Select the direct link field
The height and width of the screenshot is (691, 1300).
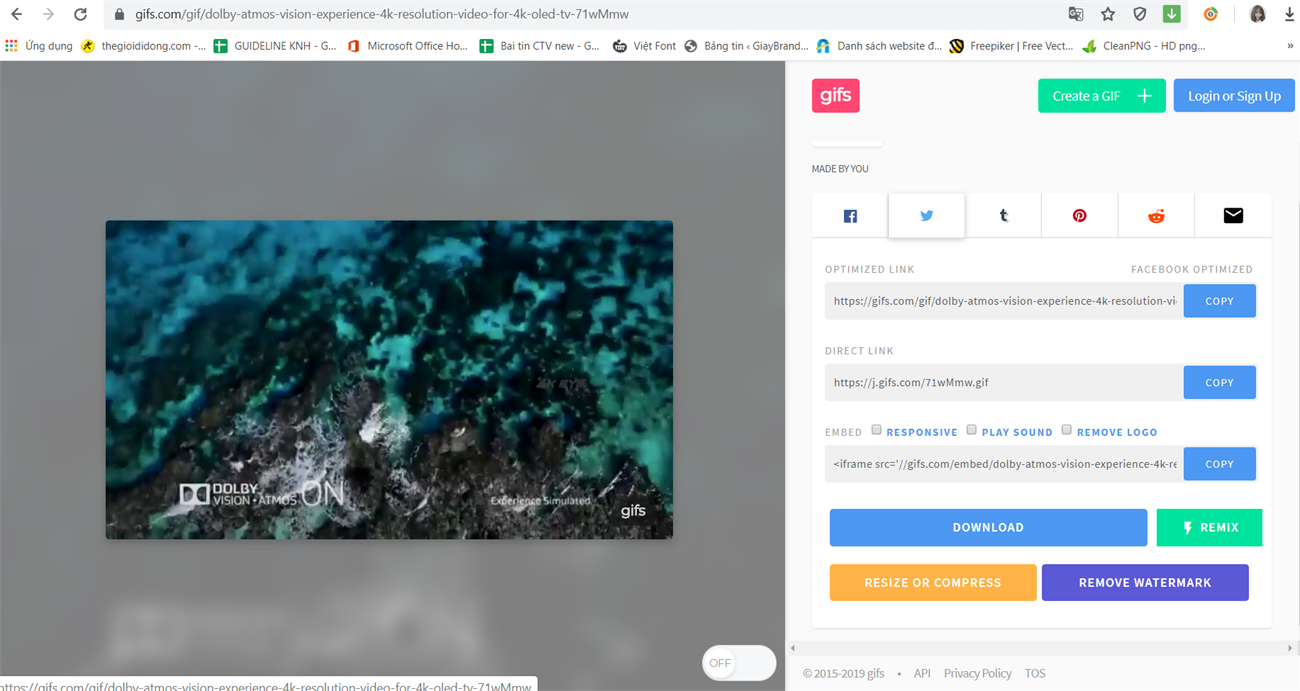click(1004, 382)
